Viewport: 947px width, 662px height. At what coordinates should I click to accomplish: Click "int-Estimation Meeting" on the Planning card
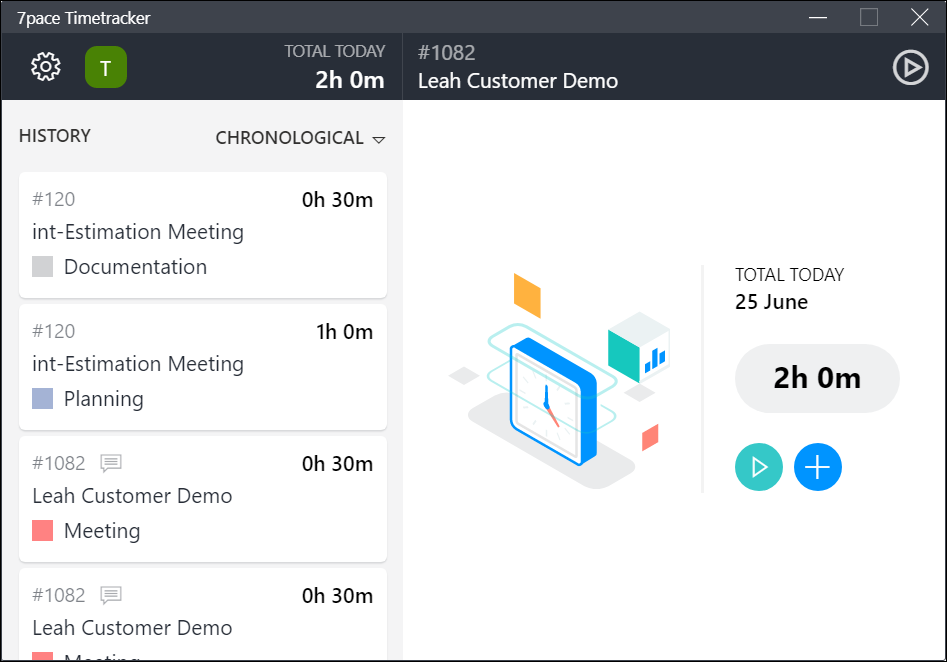(x=138, y=364)
